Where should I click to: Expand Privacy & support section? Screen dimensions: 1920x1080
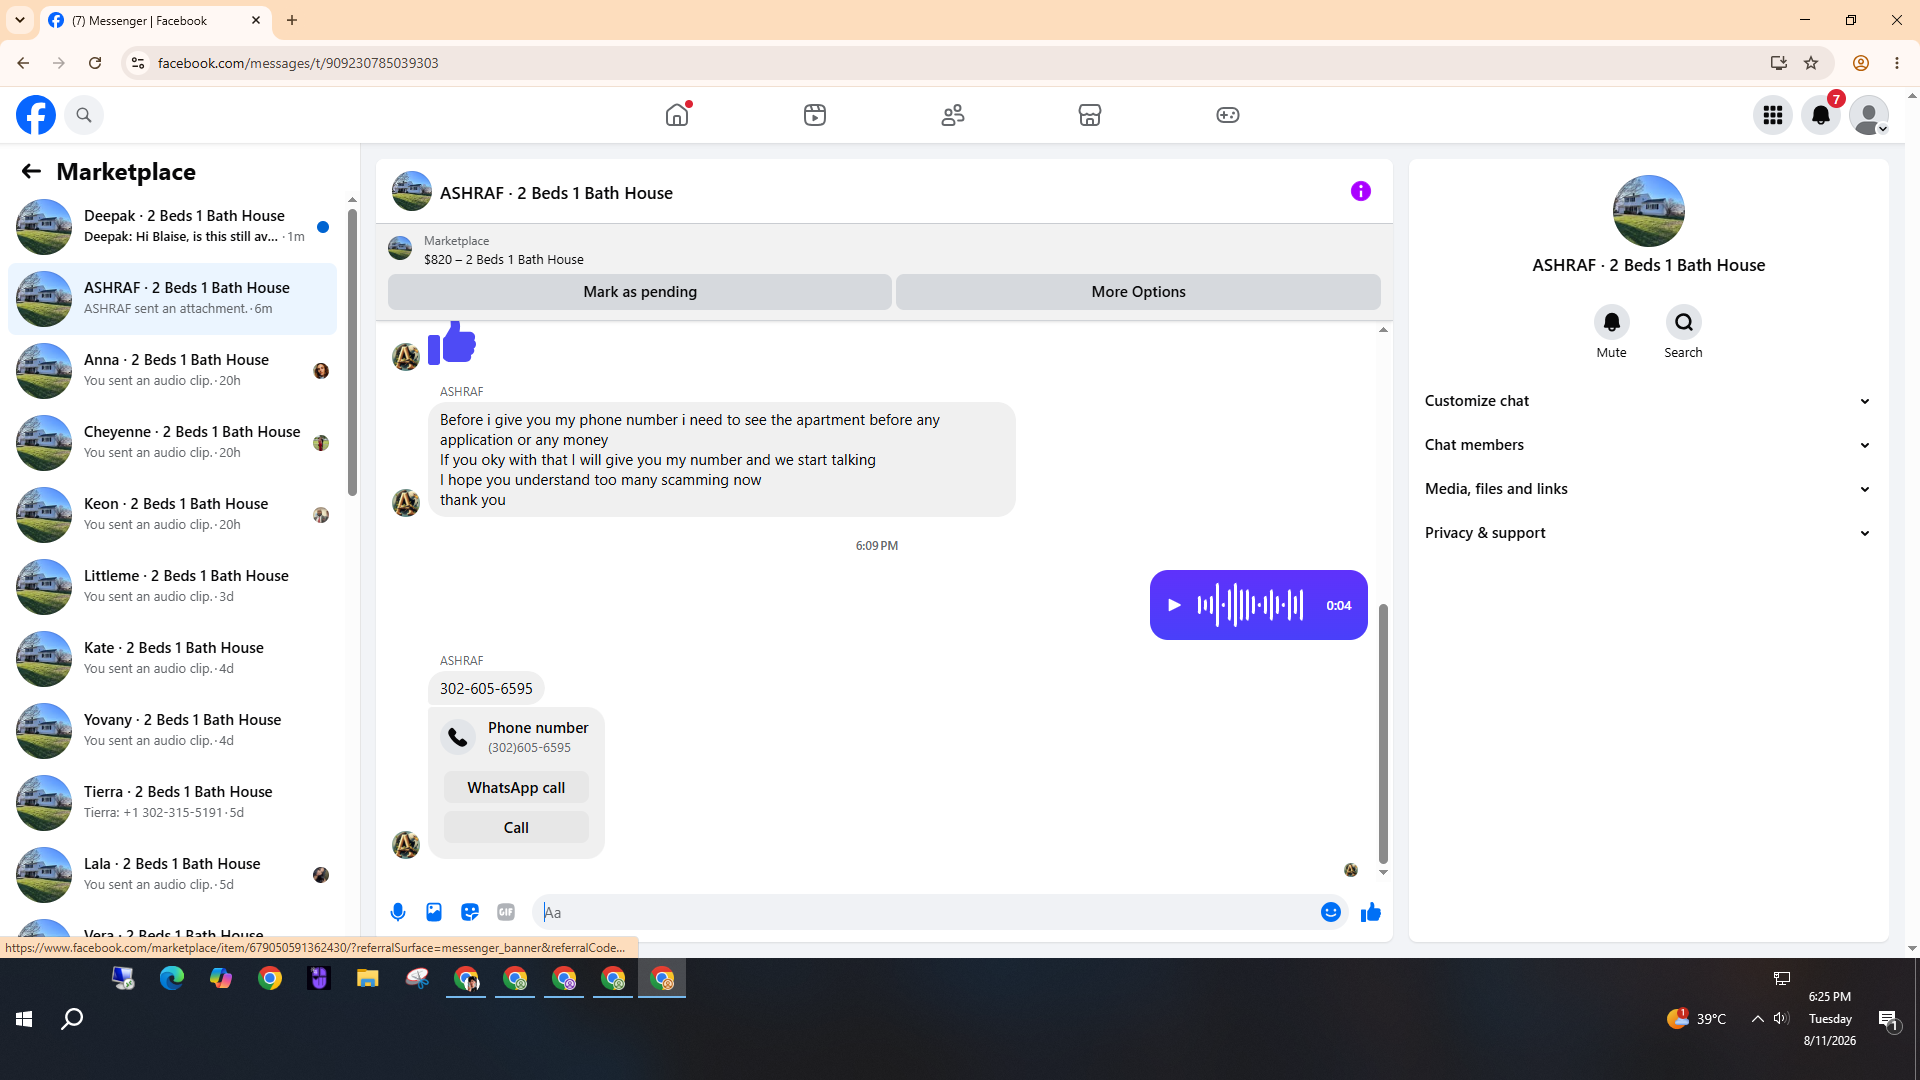(x=1648, y=533)
